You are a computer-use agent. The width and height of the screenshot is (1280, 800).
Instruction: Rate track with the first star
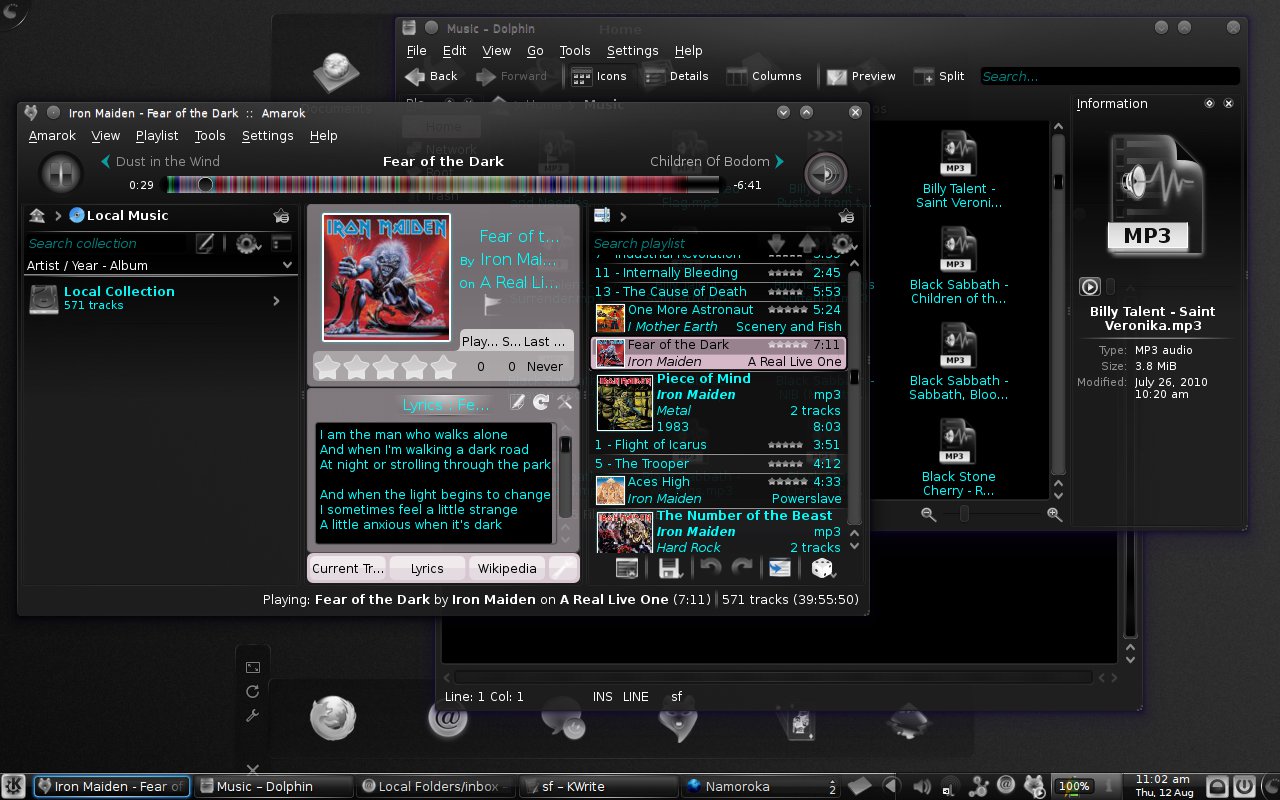pyautogui.click(x=328, y=367)
